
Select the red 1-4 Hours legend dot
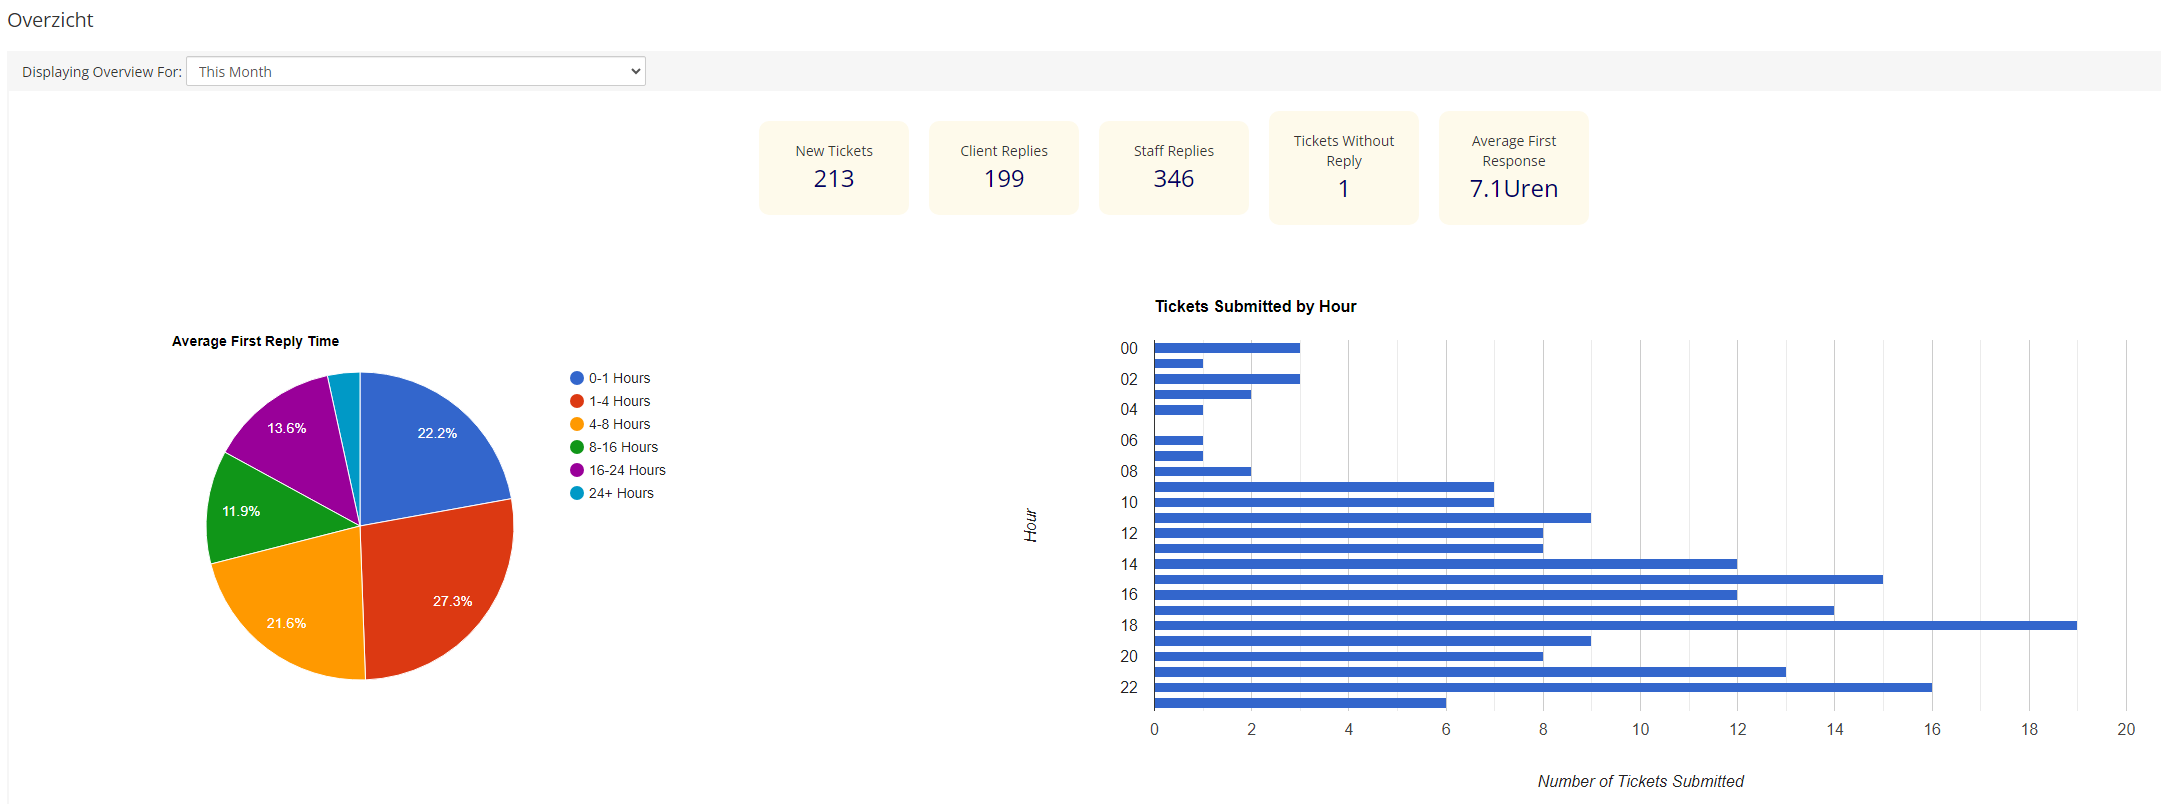[577, 401]
